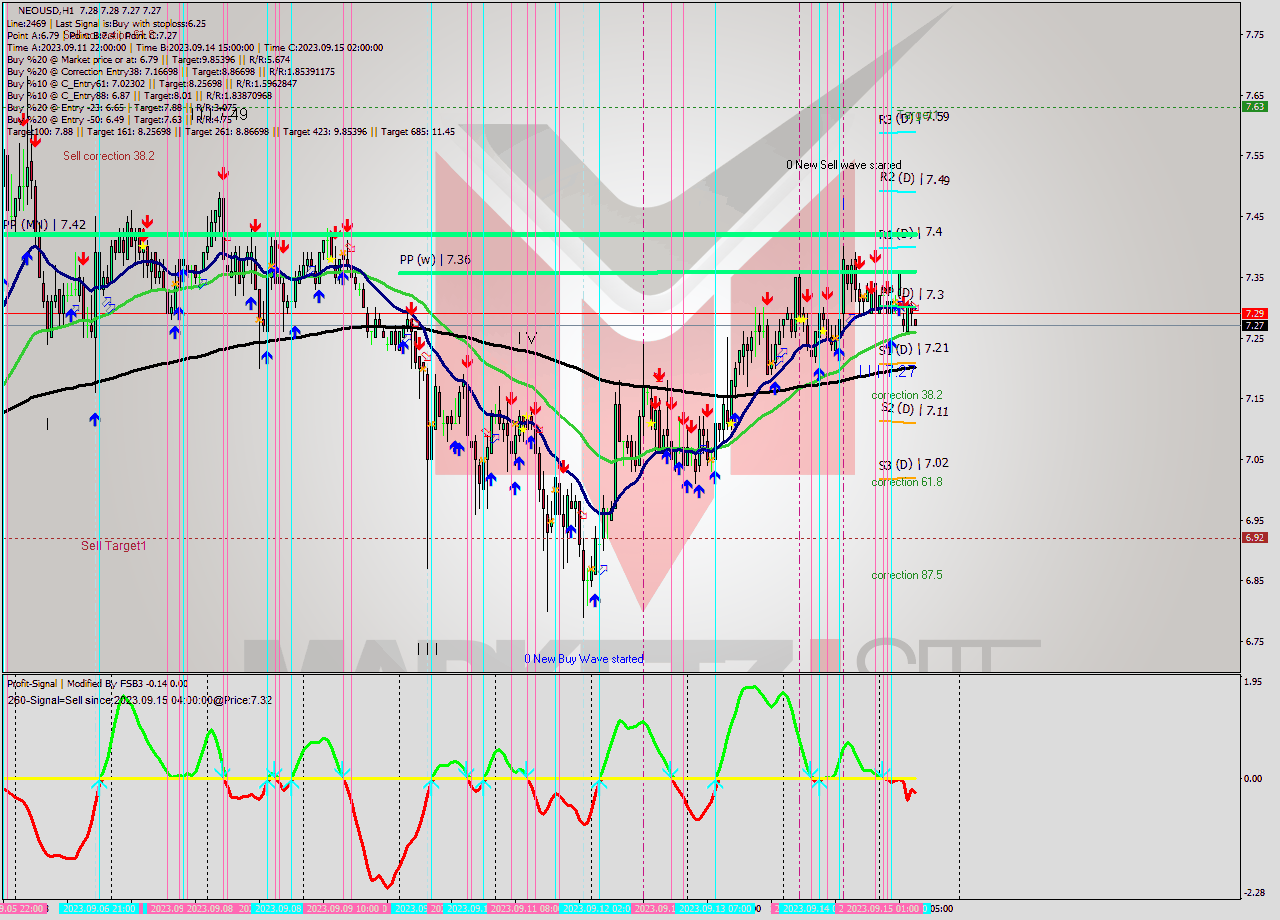Select the 'PP (MN) | 7.42' pivot label
Viewport: 1280px width, 920px height.
[x=44, y=225]
